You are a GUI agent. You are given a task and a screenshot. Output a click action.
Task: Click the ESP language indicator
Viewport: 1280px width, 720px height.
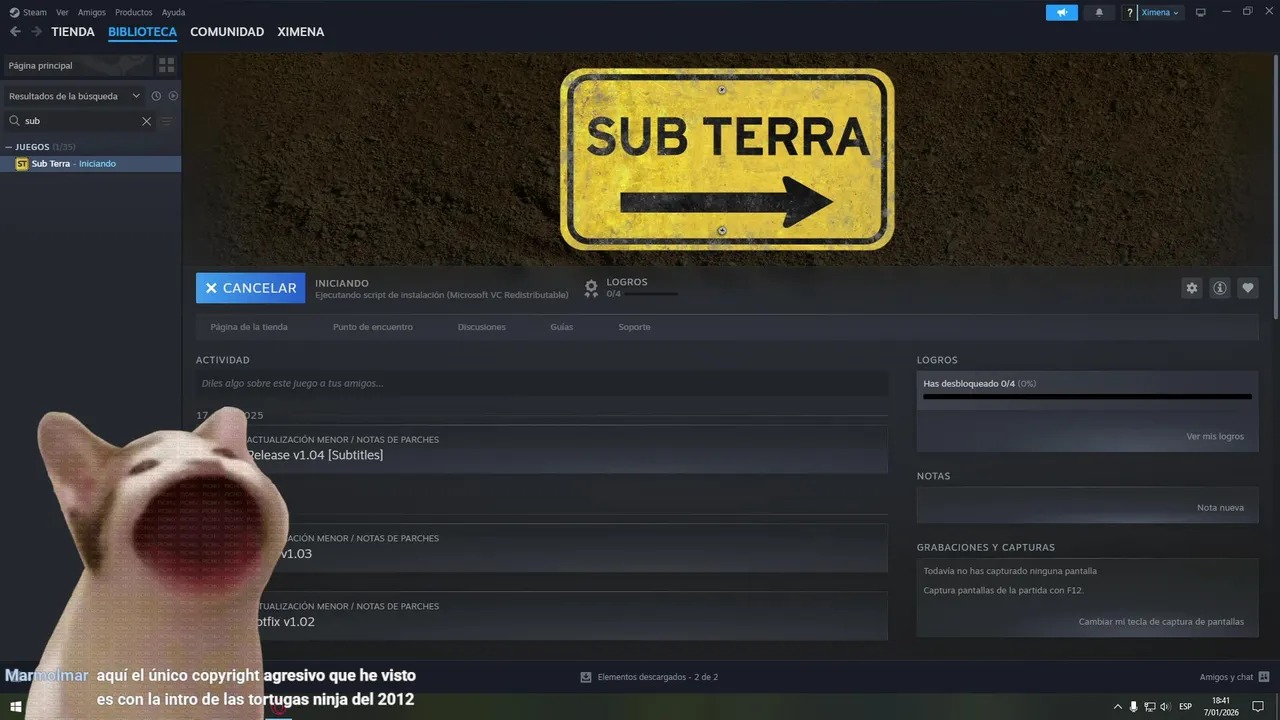tap(1185, 706)
